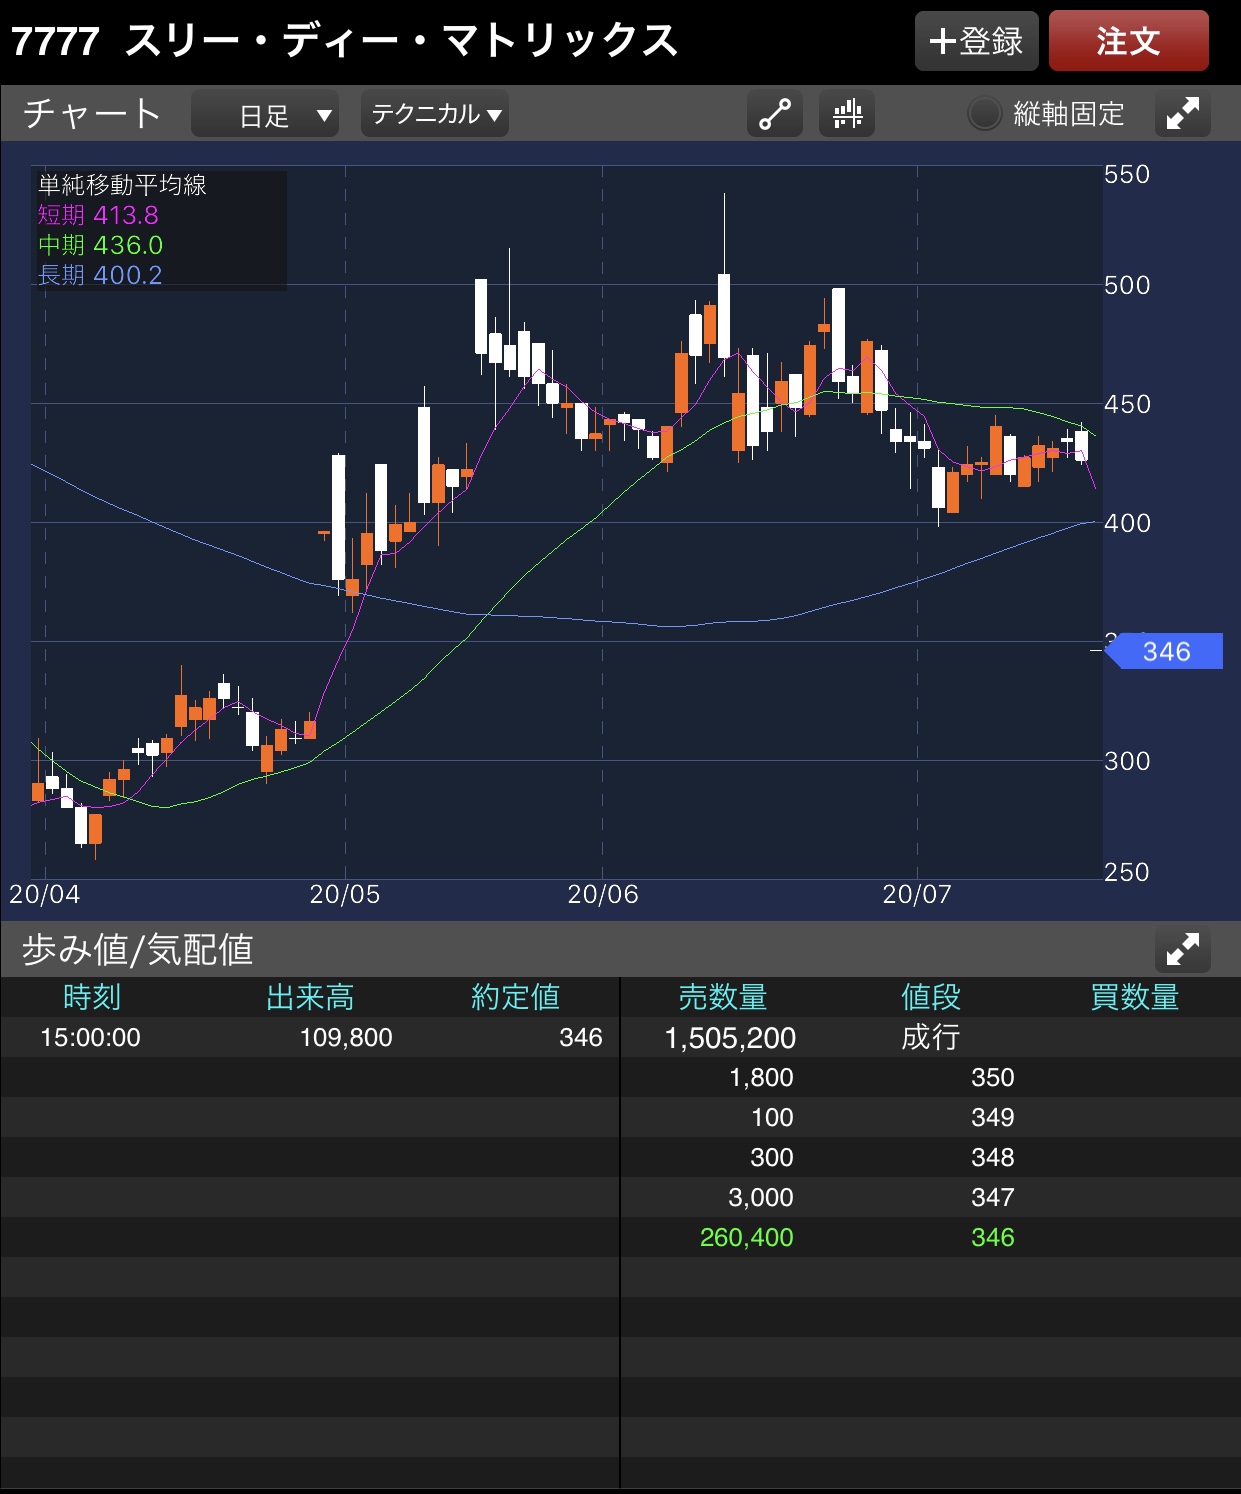Tap the 単純移動平均線 legend box
Screen dimensions: 1241x1494
point(160,230)
